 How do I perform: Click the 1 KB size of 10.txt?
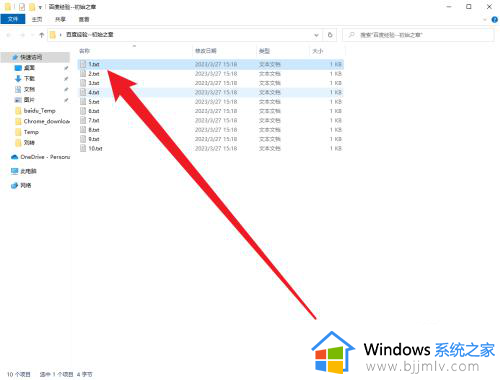point(336,148)
